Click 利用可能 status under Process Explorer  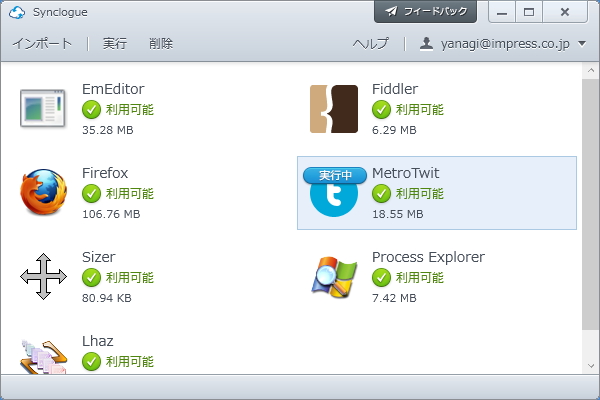coord(420,278)
